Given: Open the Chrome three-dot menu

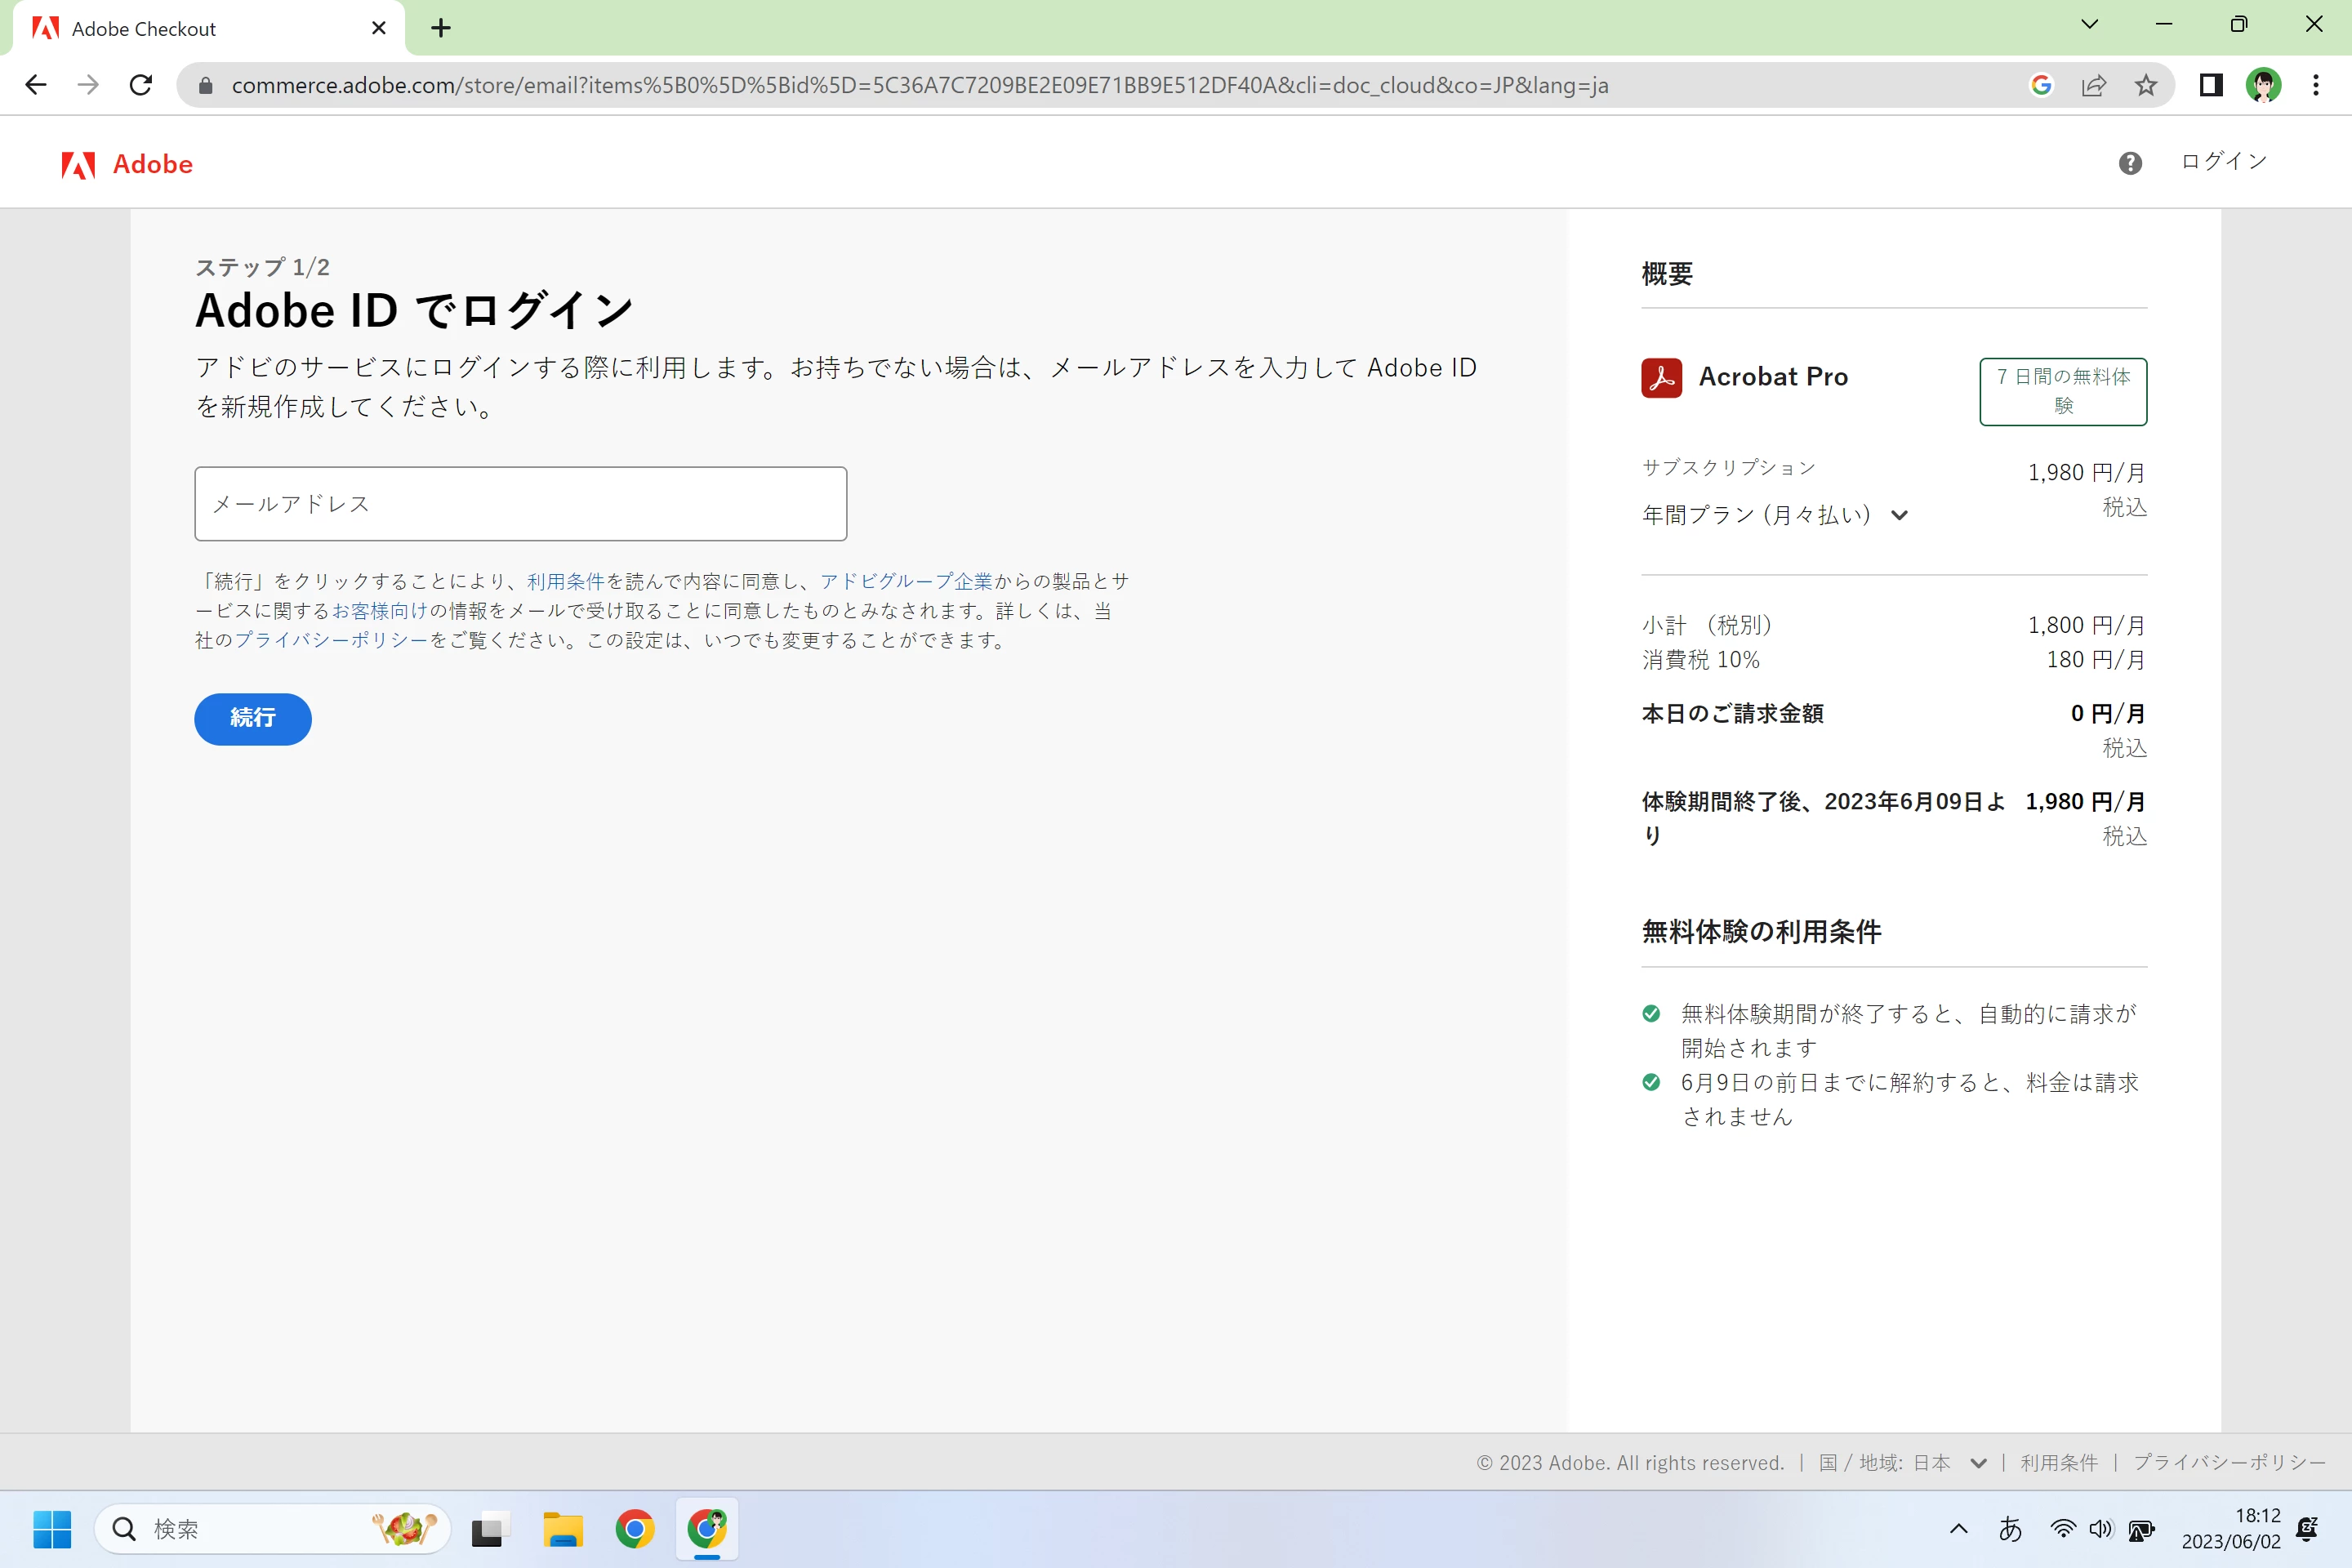Looking at the screenshot, I should (2316, 86).
